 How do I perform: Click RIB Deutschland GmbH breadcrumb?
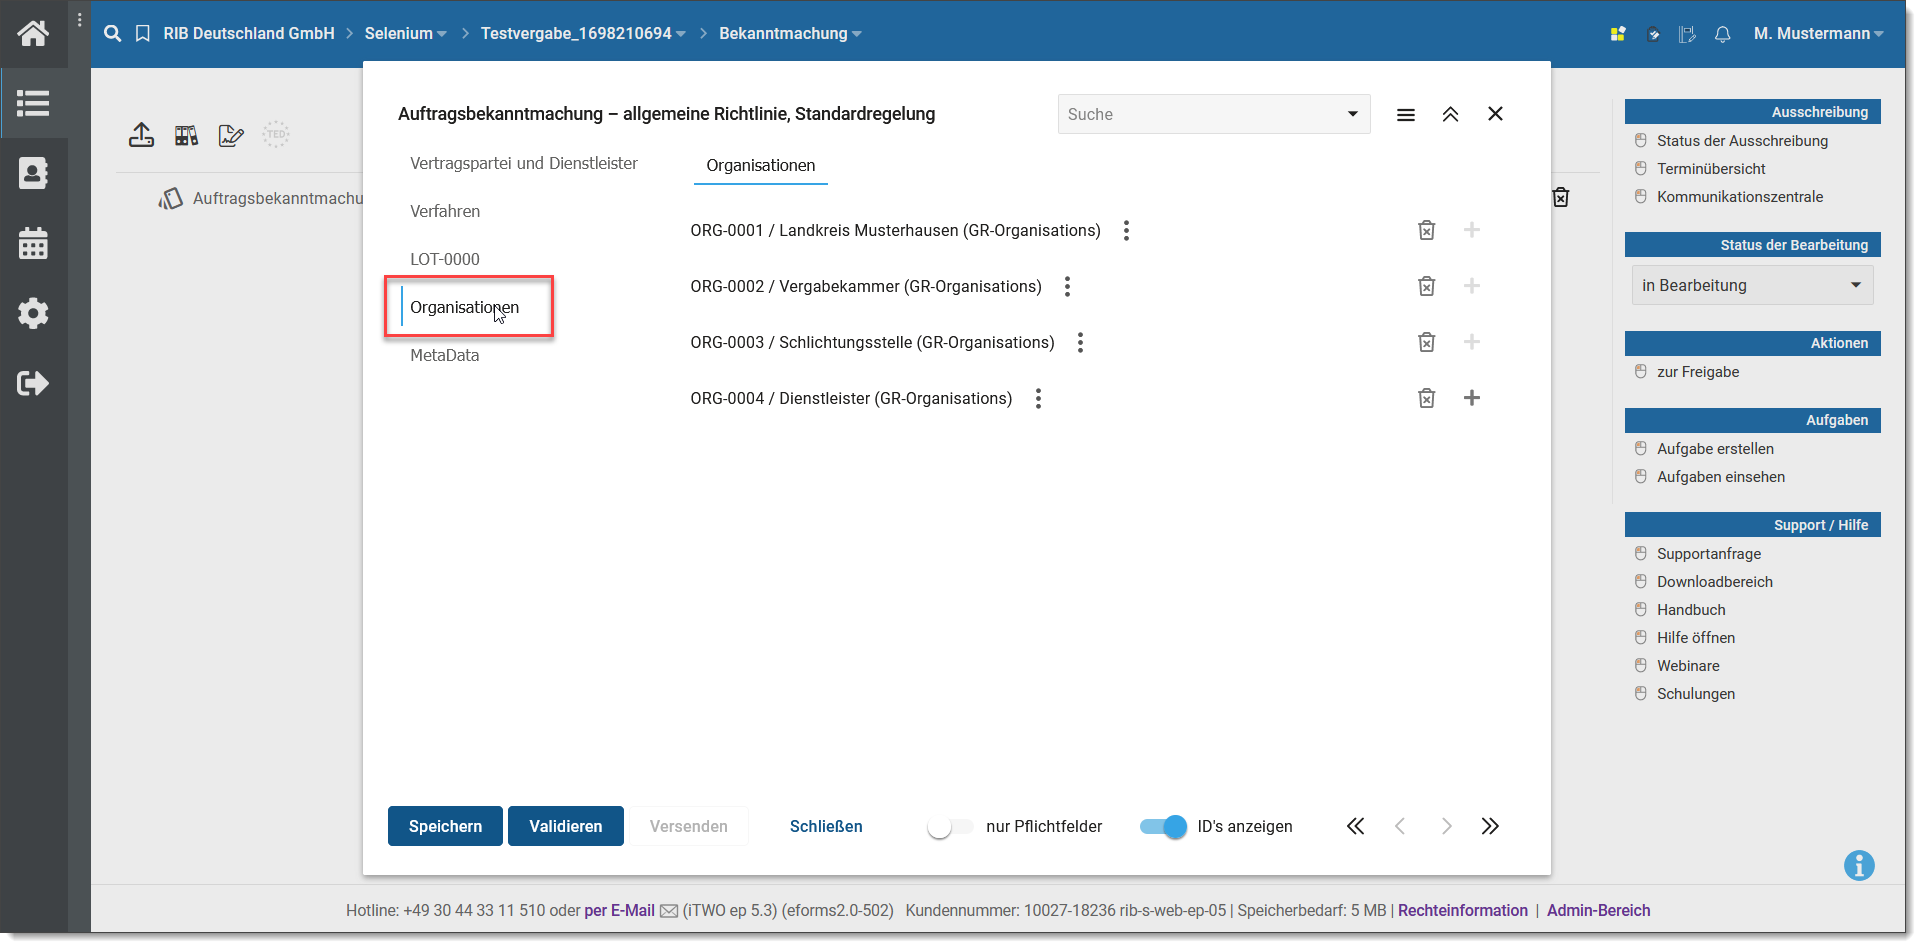pos(249,34)
